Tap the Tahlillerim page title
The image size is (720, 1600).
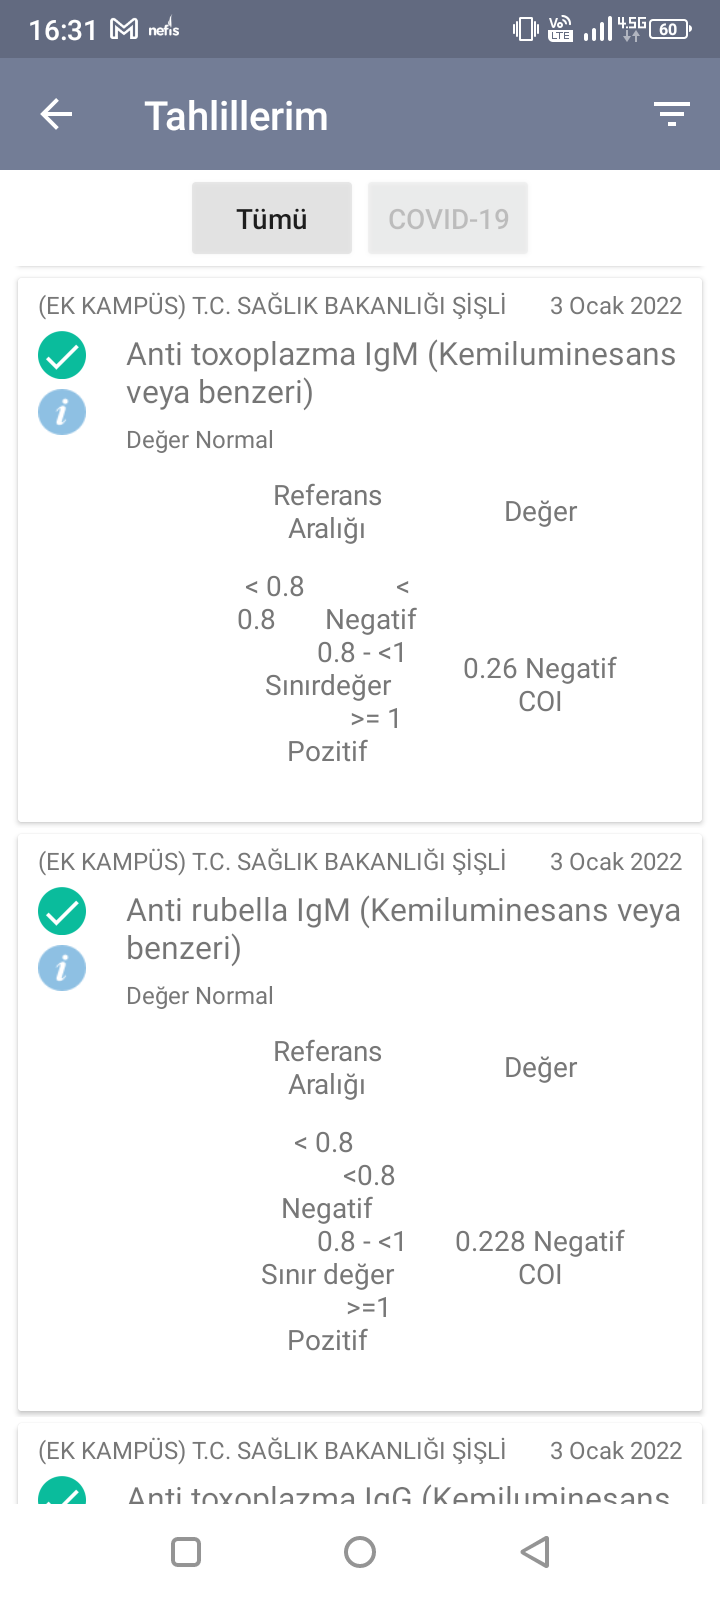tap(236, 116)
